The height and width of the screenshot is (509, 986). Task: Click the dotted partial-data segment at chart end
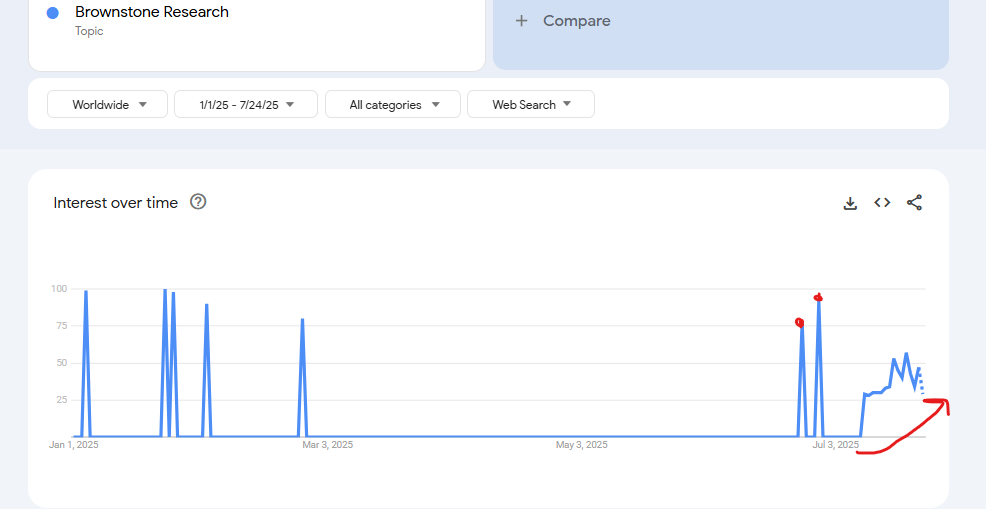(x=921, y=382)
